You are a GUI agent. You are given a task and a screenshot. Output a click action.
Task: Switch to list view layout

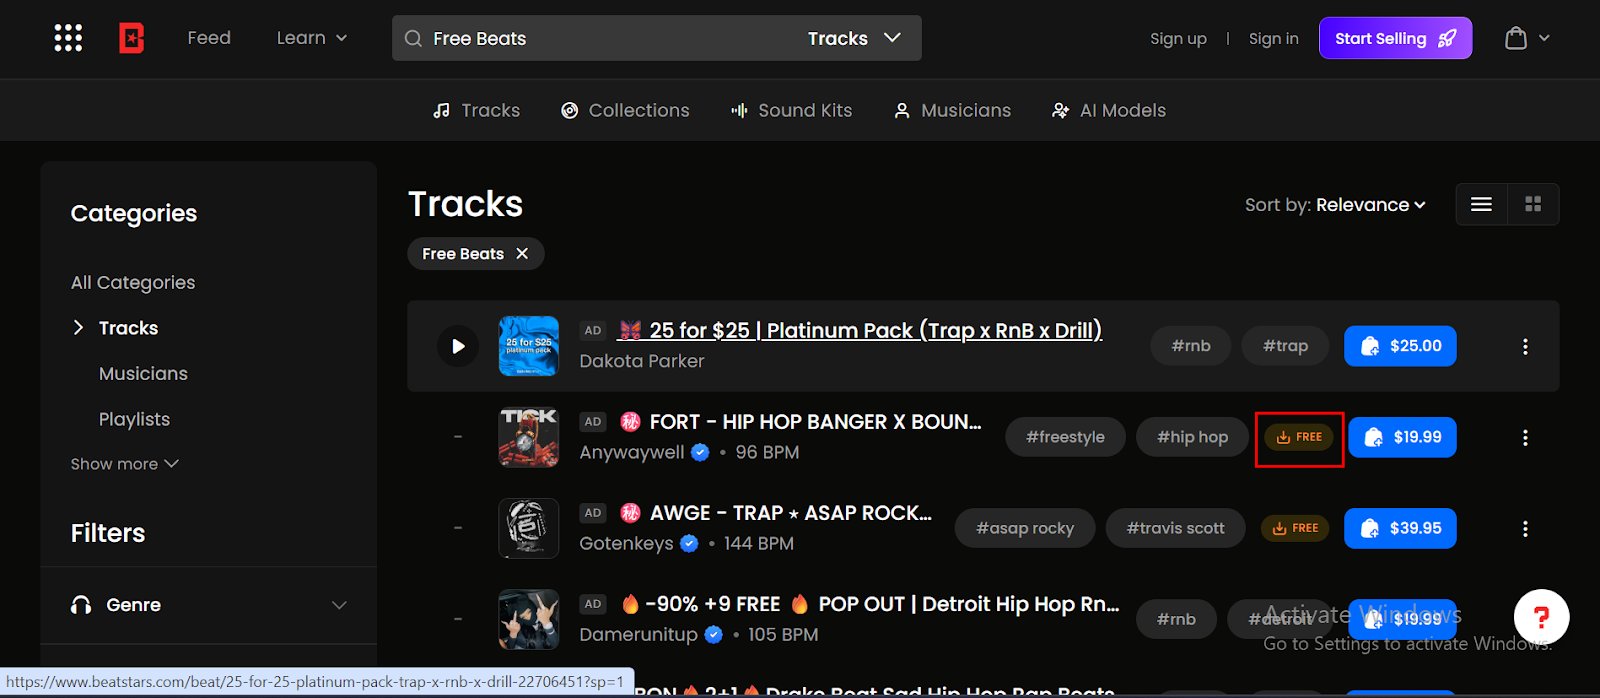coord(1482,204)
